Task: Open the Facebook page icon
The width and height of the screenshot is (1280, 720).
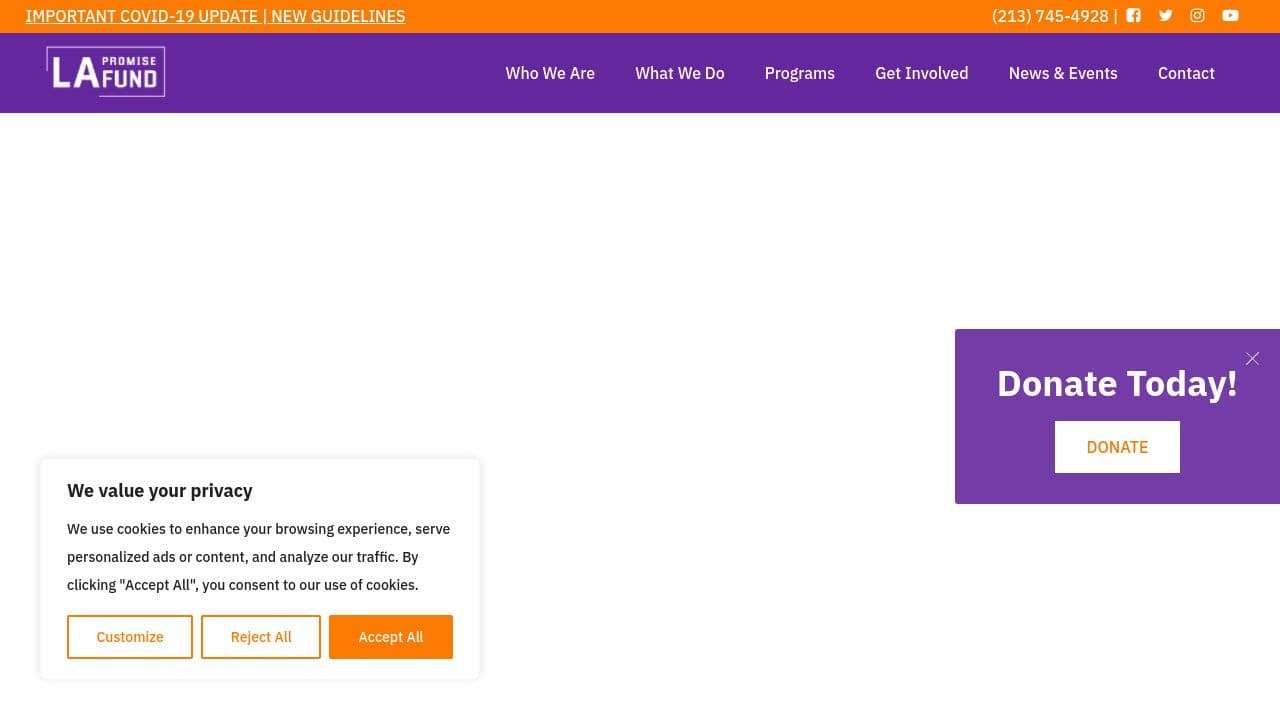Action: click(x=1133, y=16)
